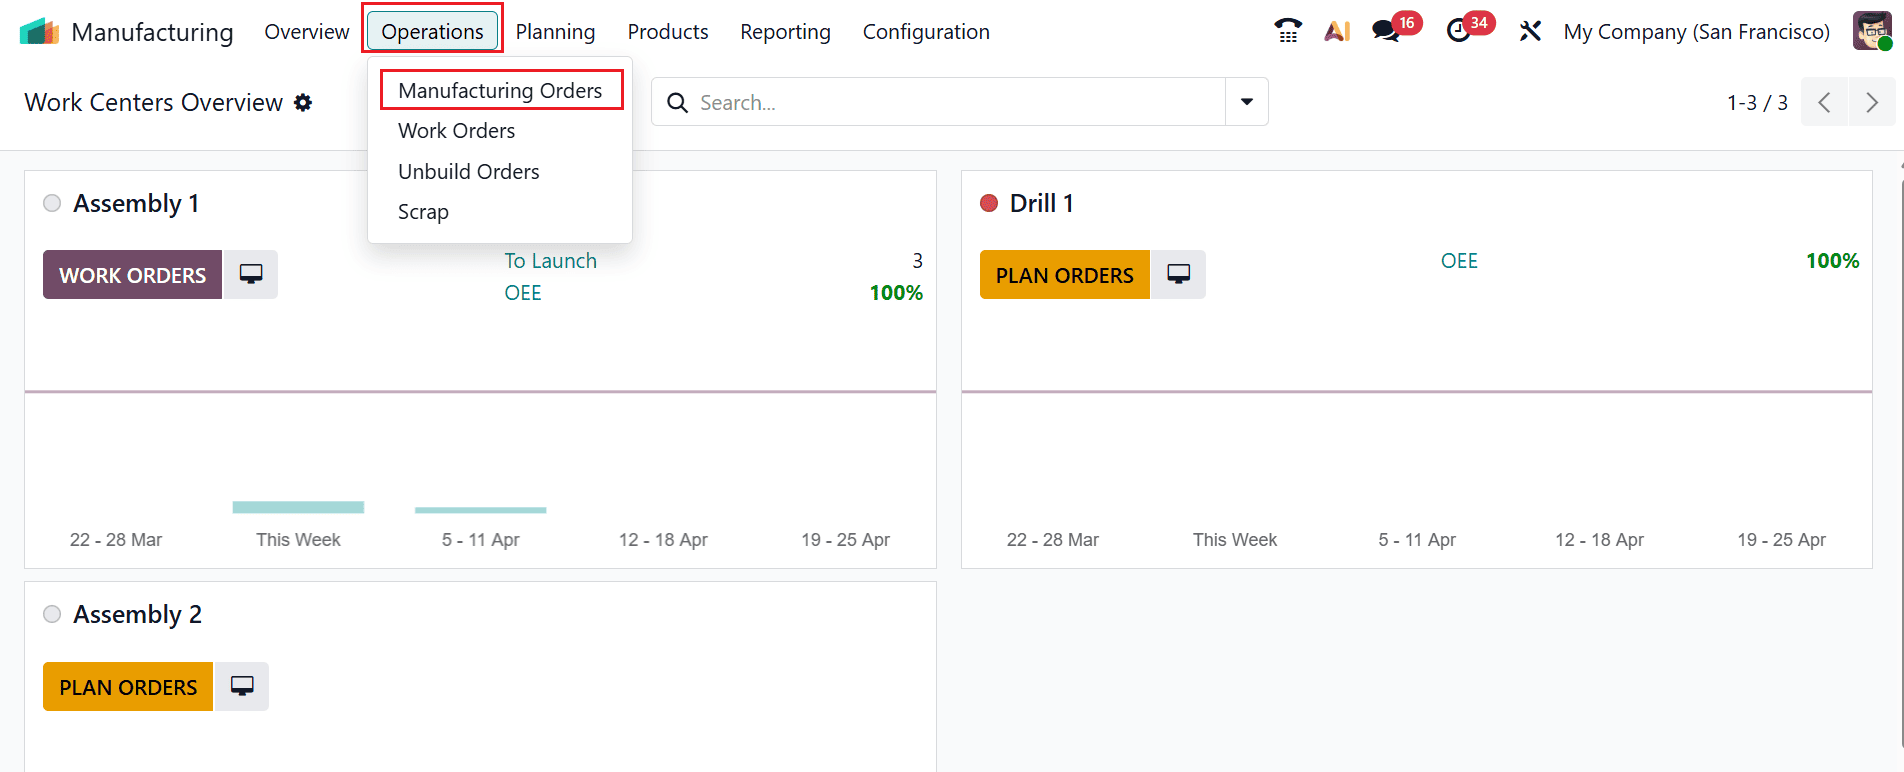Viewport: 1904px width, 772px height.
Task: Open the Products menu
Action: coord(668,32)
